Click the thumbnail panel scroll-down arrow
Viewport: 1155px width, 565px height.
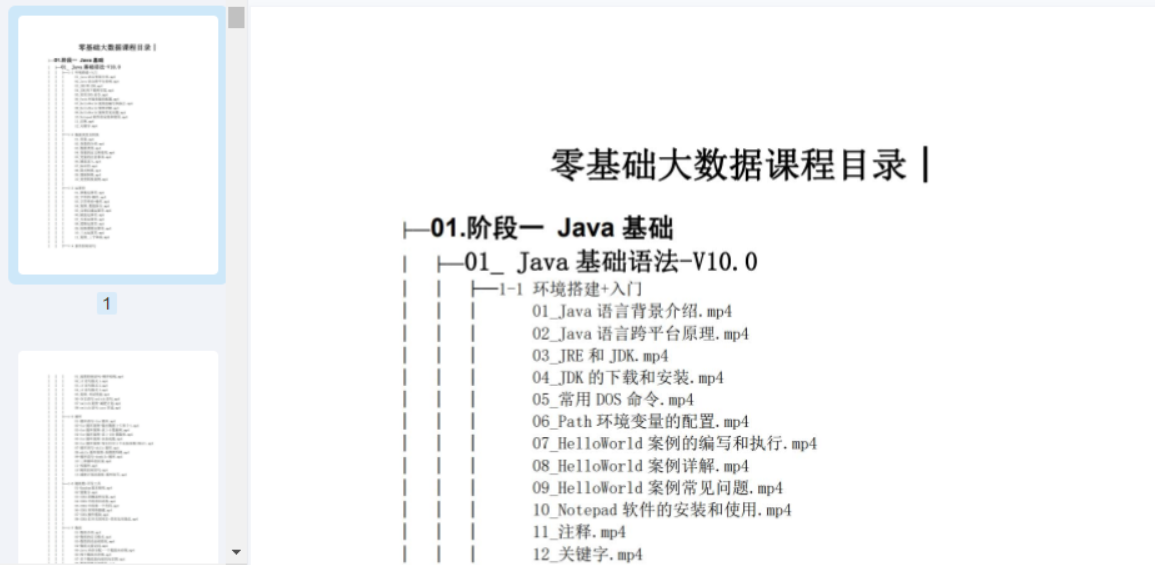tap(236, 551)
